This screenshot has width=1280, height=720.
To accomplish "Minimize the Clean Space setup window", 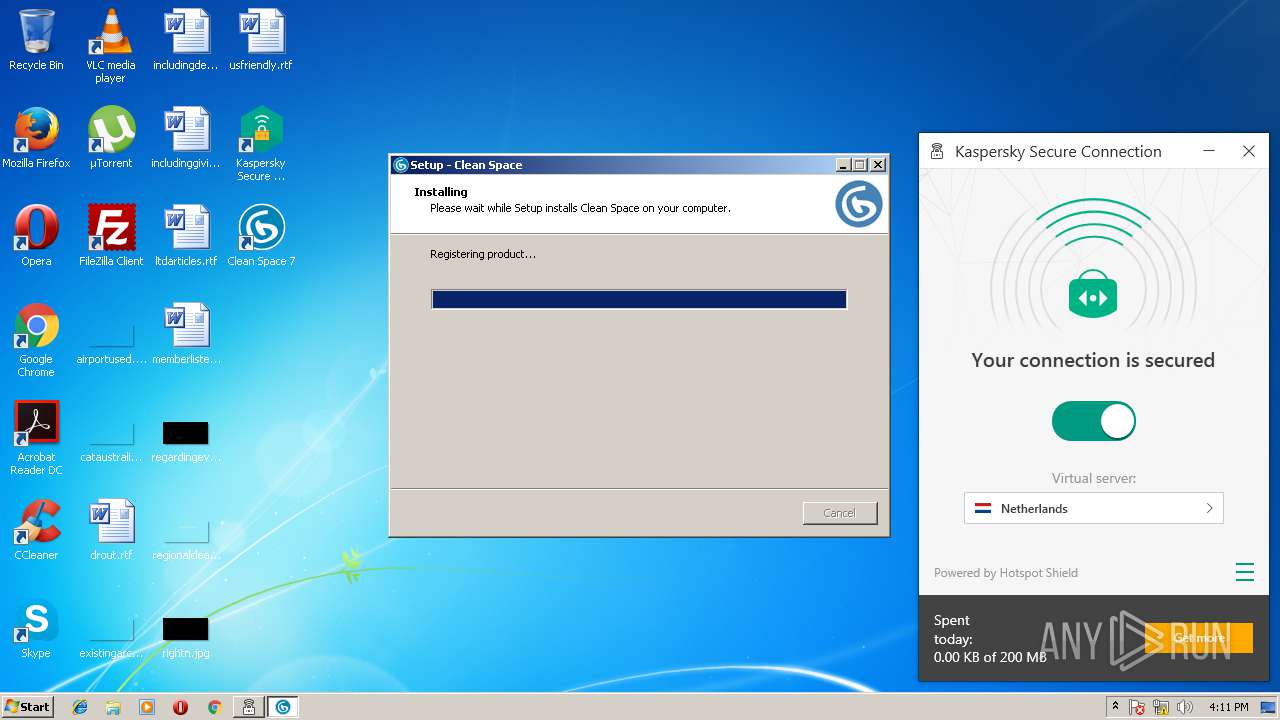I will (x=843, y=165).
